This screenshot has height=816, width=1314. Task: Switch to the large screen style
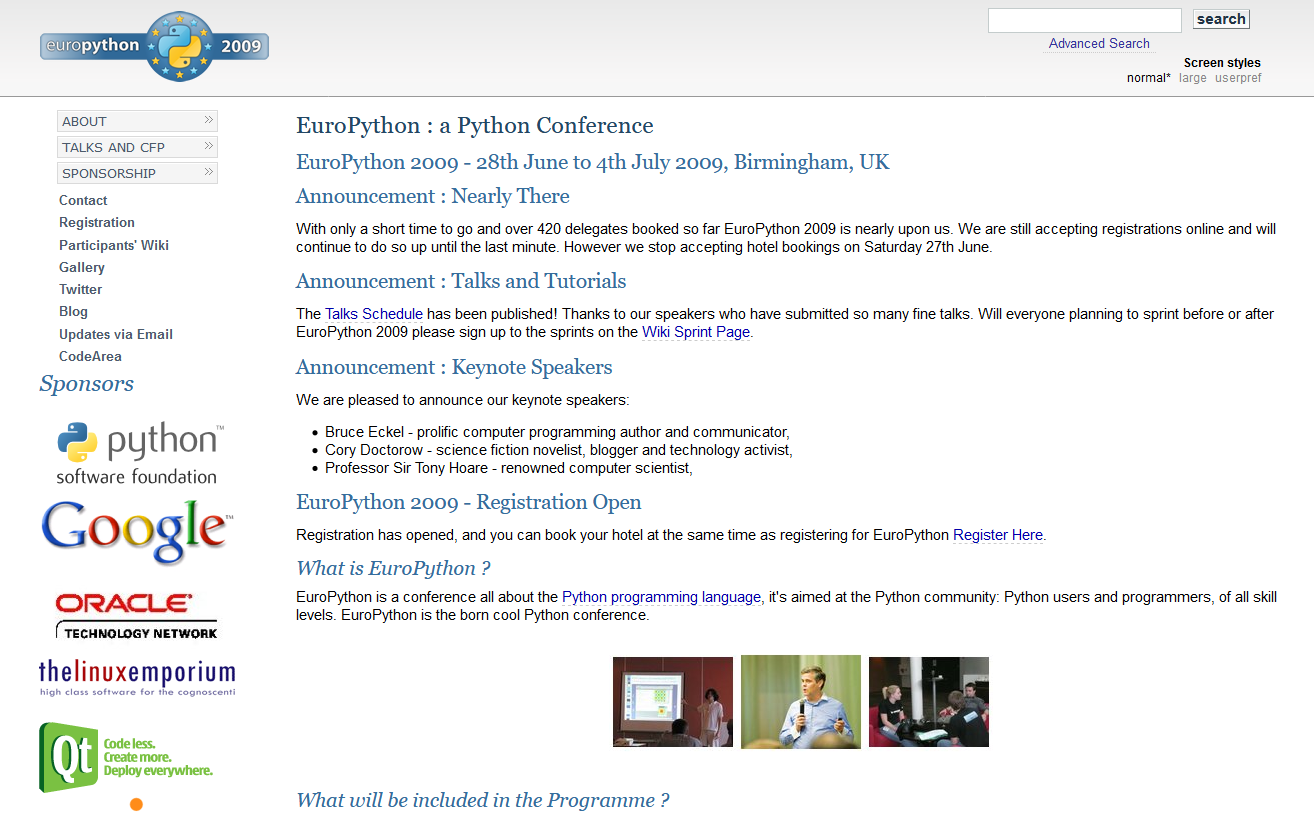(1192, 78)
